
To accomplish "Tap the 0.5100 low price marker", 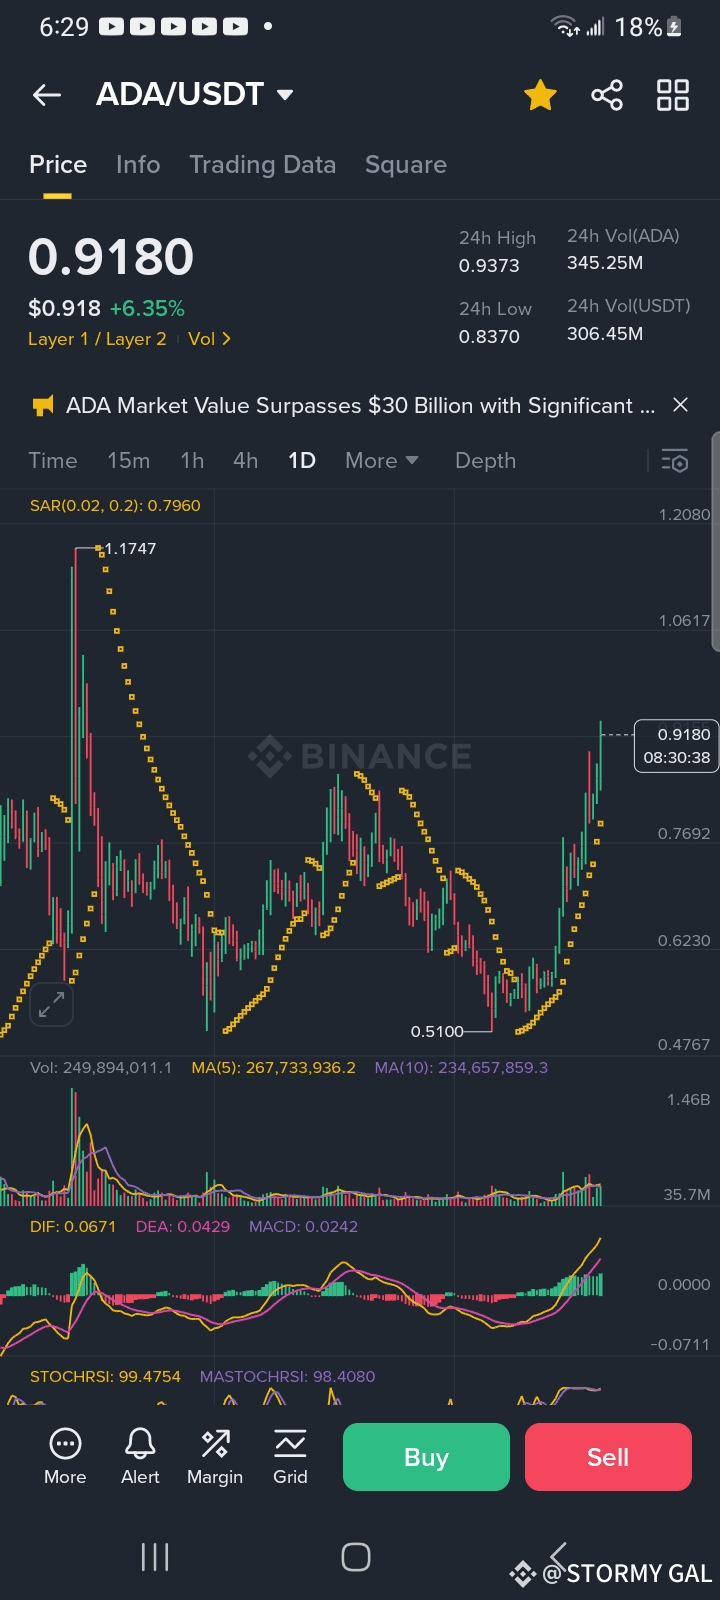I will [x=437, y=1031].
